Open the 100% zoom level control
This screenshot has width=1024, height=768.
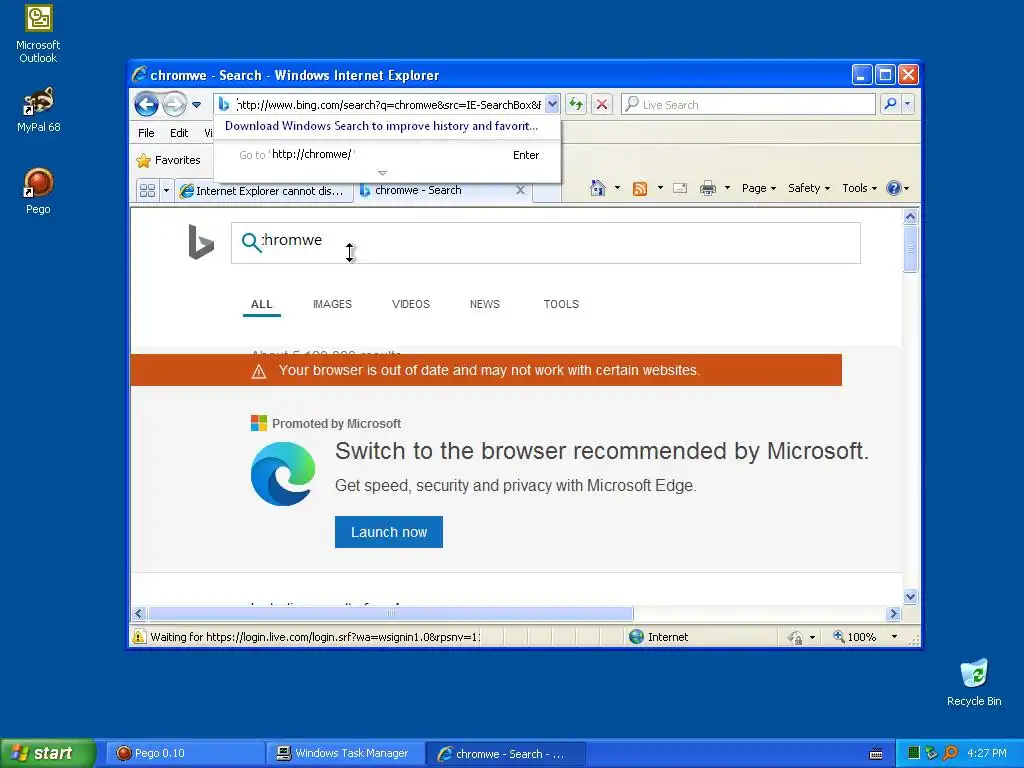(863, 637)
